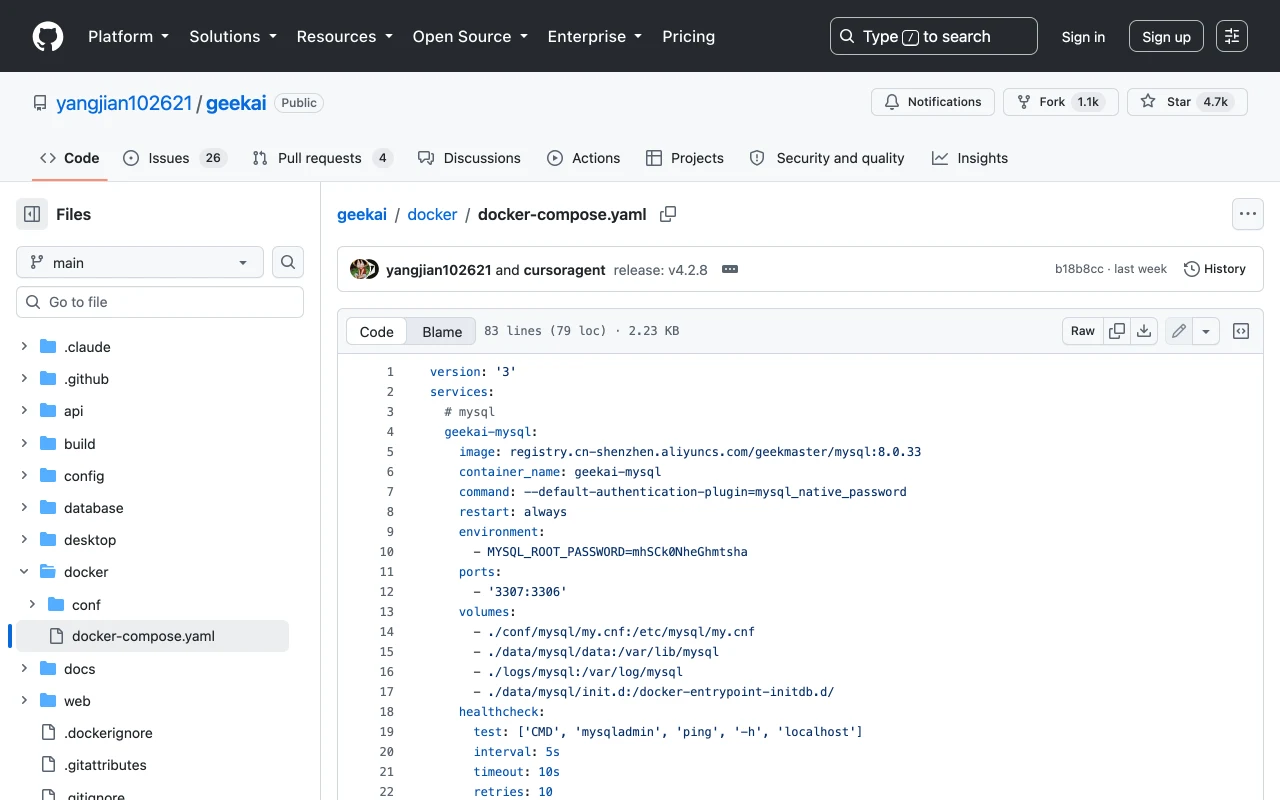Select docker-compose.yaml in file tree
The width and height of the screenshot is (1280, 800).
pos(152,636)
